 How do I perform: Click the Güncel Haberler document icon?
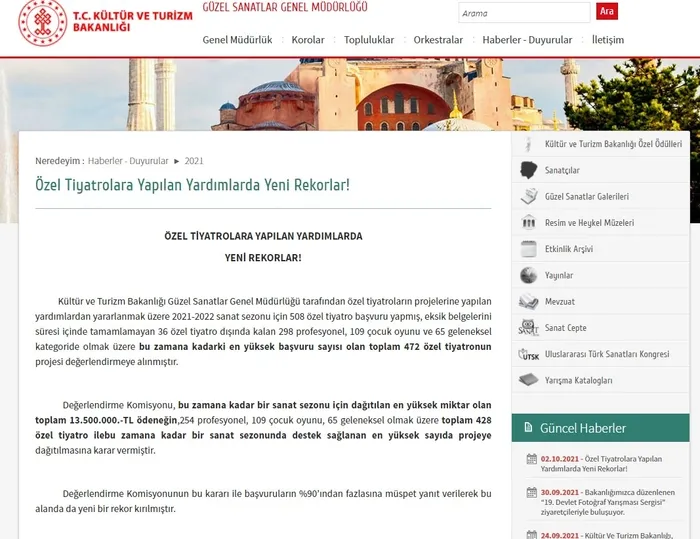pos(528,427)
